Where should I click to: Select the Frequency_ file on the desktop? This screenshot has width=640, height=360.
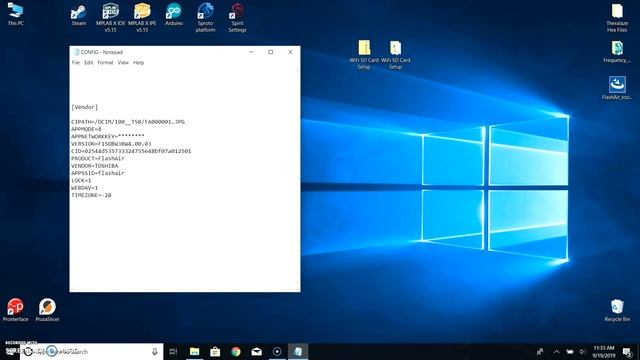pyautogui.click(x=617, y=51)
